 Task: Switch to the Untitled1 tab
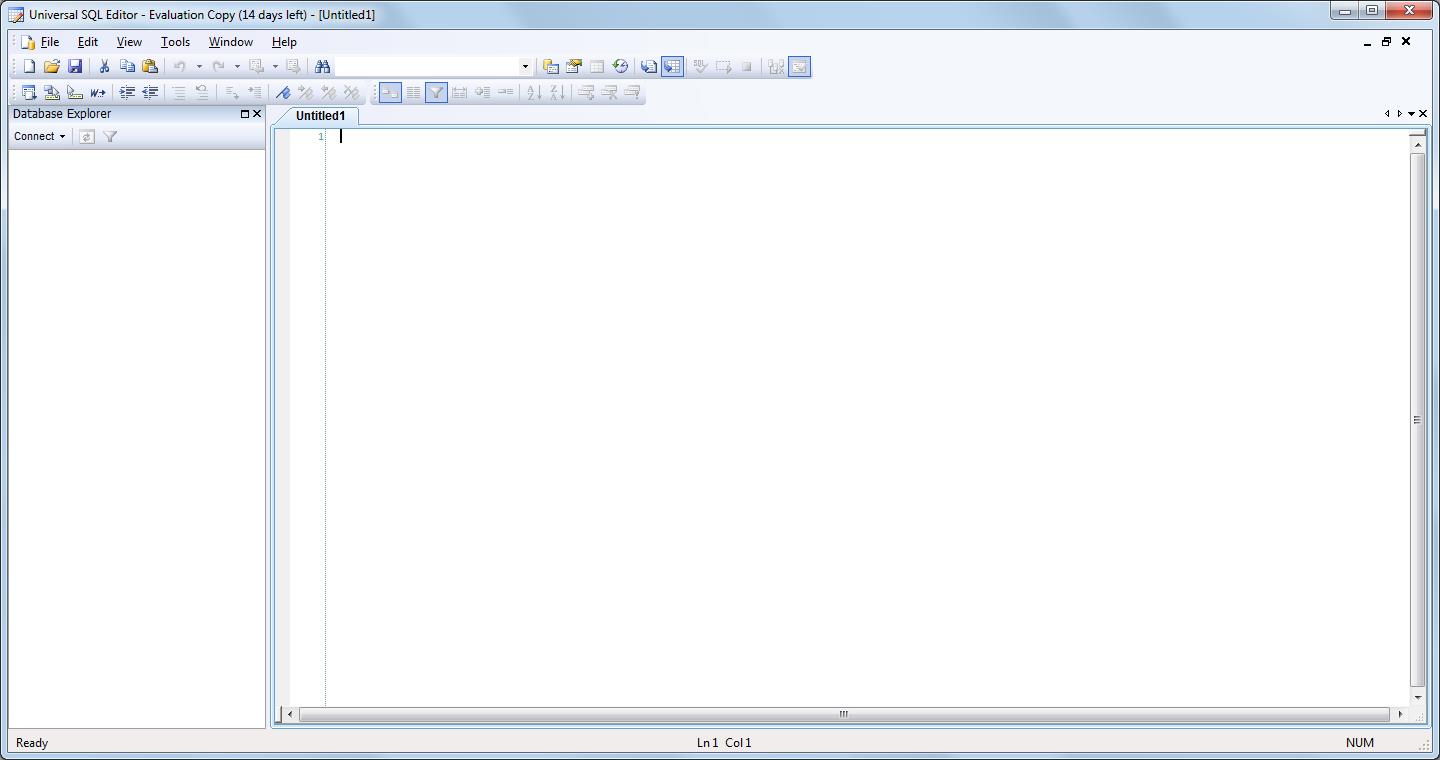pyautogui.click(x=320, y=116)
